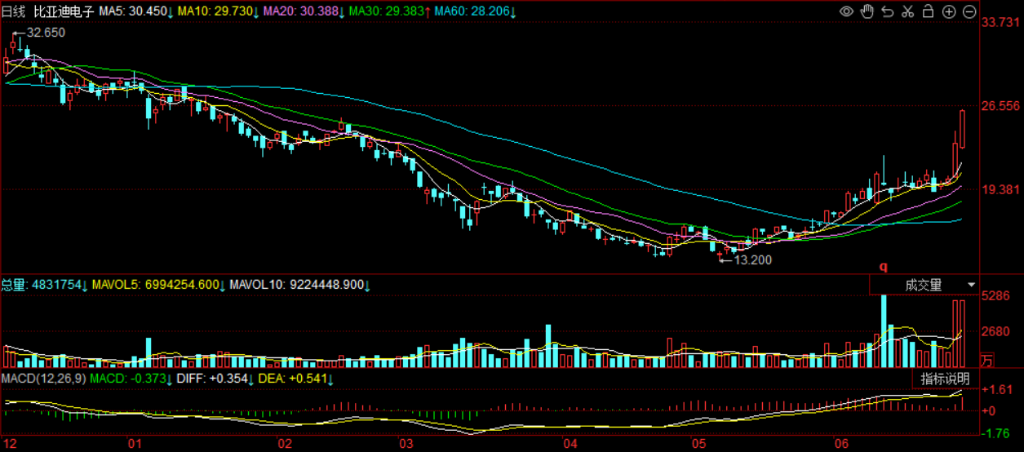Select the MA5 moving average label
This screenshot has width=1024, height=452.
pyautogui.click(x=150, y=10)
